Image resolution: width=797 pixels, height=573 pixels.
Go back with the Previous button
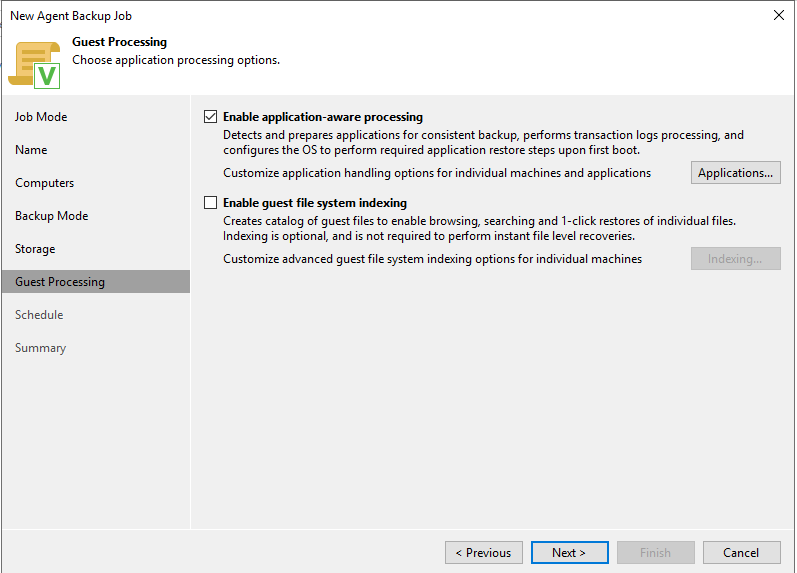(x=483, y=552)
